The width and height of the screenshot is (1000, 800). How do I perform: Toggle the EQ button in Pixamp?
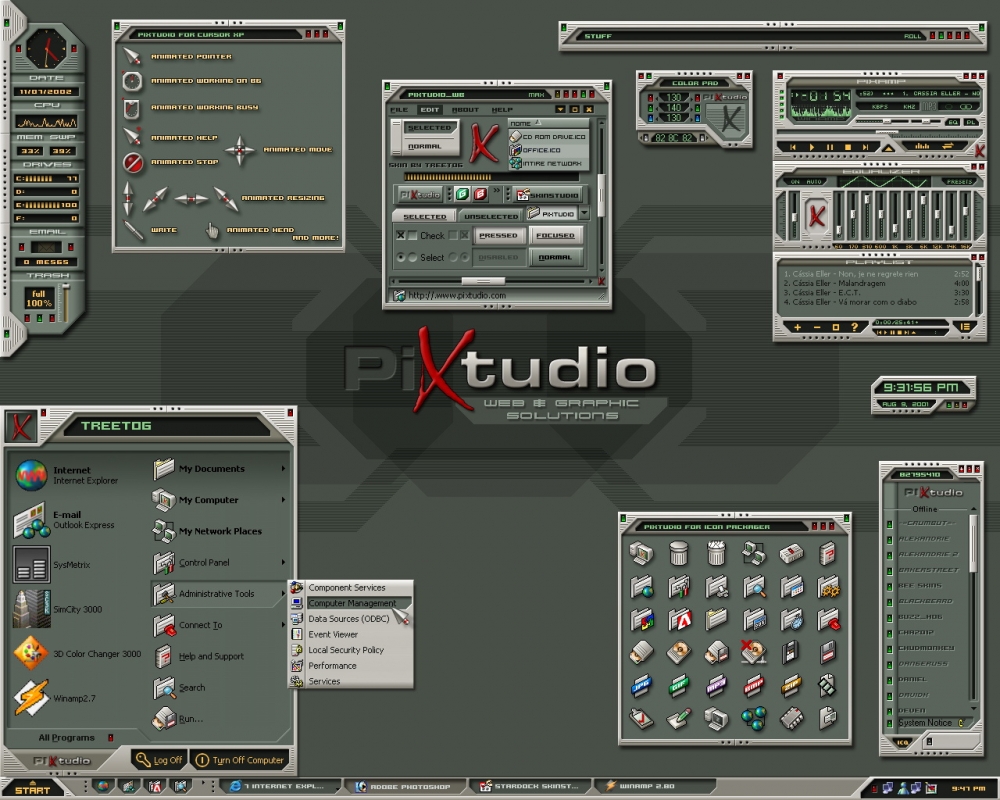[x=953, y=122]
